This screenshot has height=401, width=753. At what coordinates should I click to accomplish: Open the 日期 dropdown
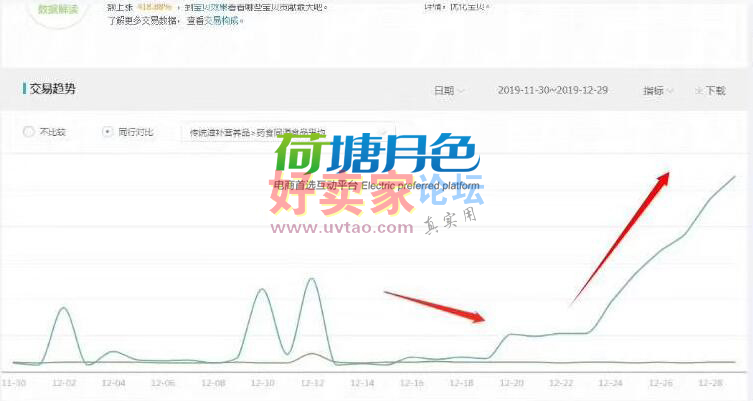pyautogui.click(x=449, y=90)
